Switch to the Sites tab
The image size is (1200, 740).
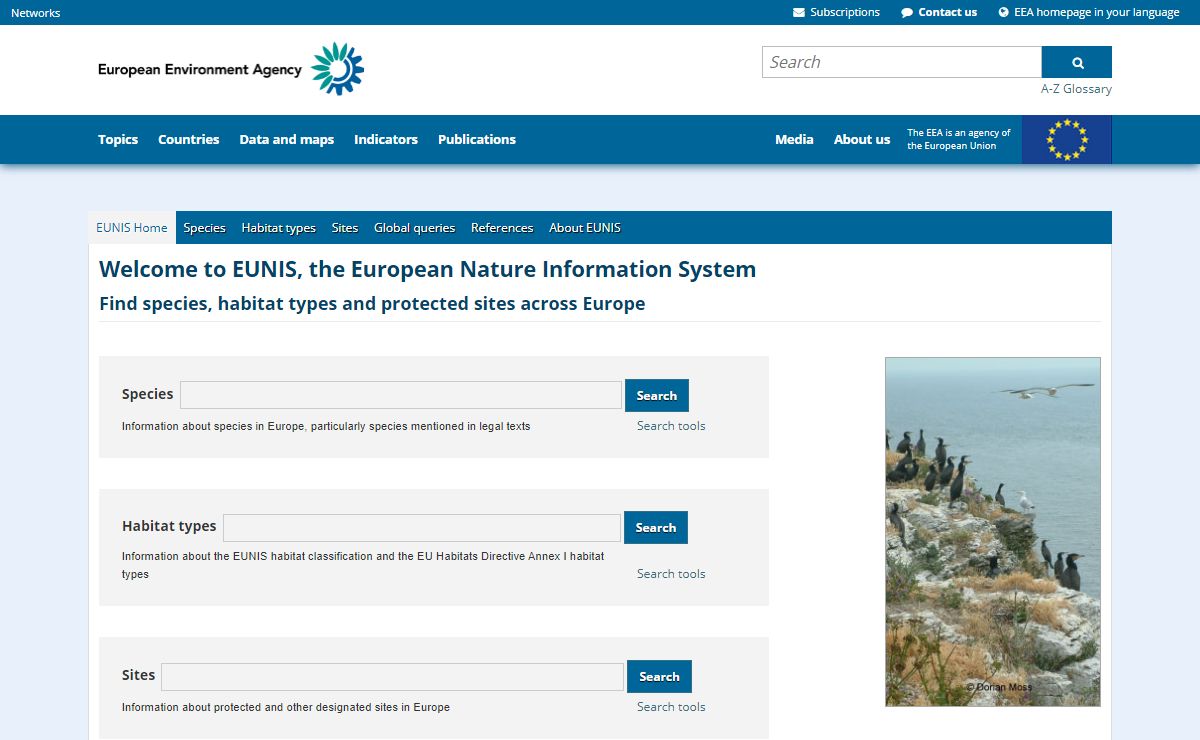pyautogui.click(x=345, y=228)
